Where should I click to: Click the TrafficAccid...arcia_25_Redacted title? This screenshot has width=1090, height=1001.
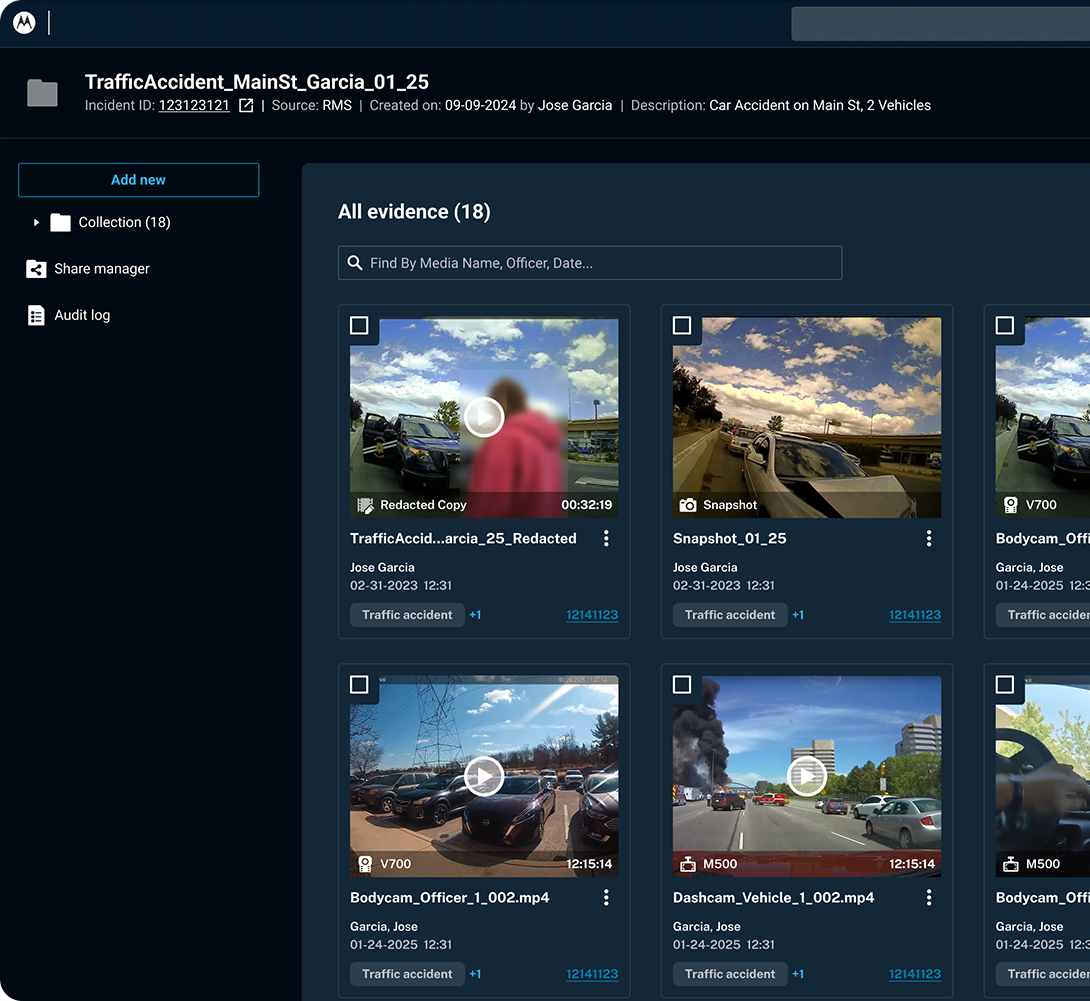coord(463,539)
